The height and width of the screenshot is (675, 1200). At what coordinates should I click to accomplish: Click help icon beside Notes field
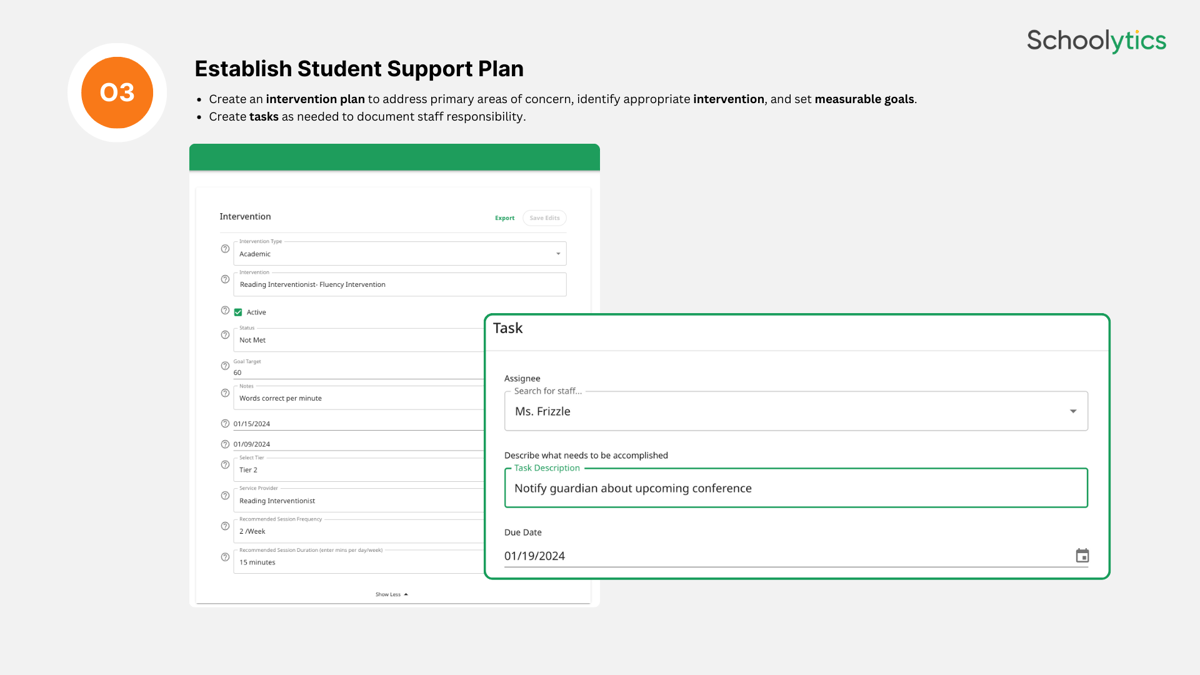click(225, 393)
